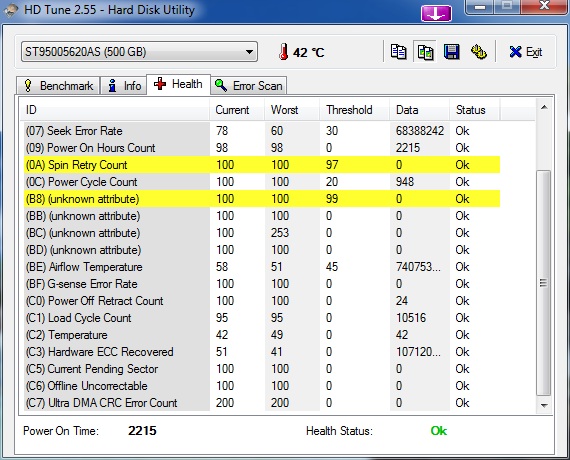This screenshot has height=460, width=570.
Task: Switch to the Info tab
Action: [x=124, y=86]
